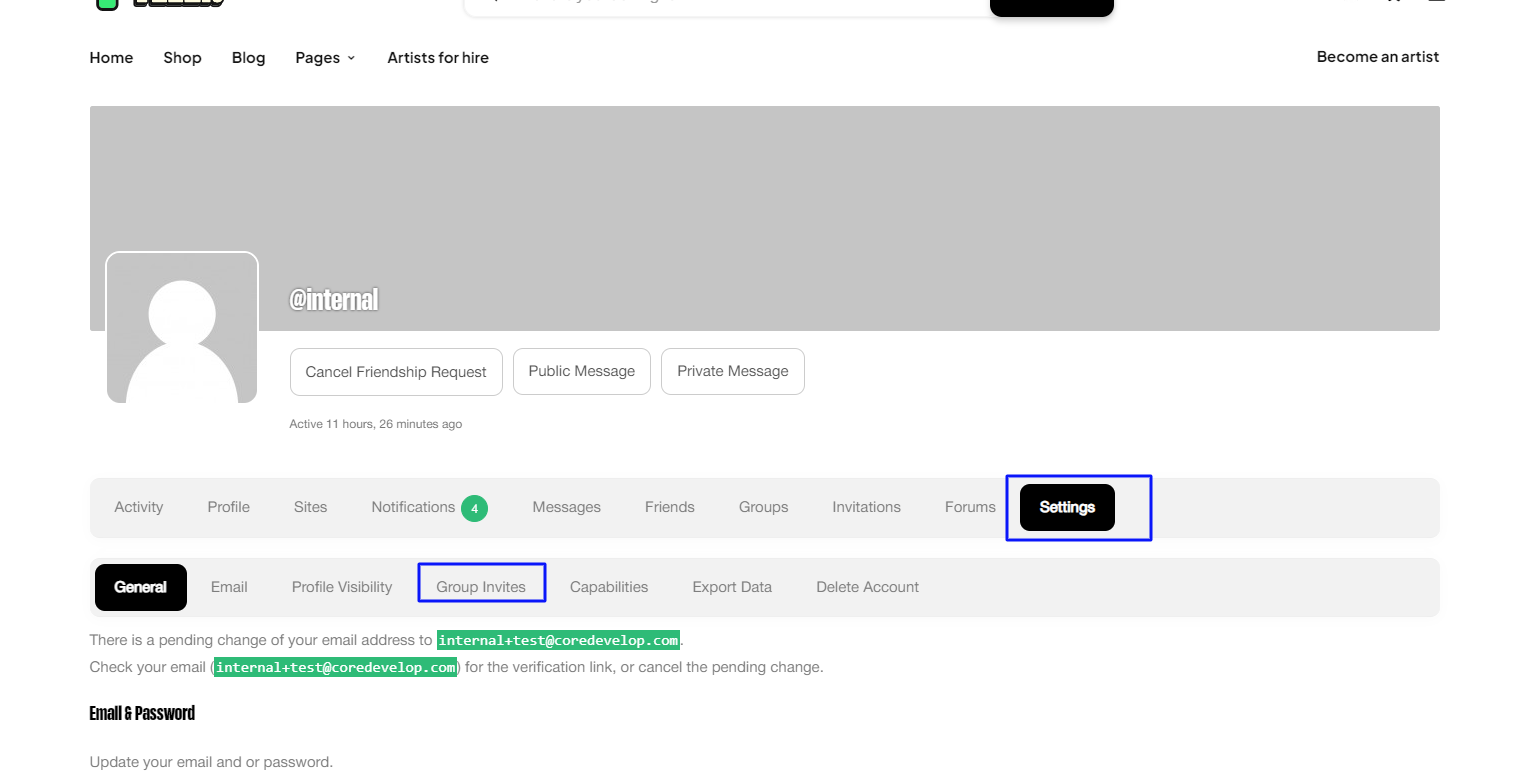
Task: Cancel the friendship request
Action: 396,372
